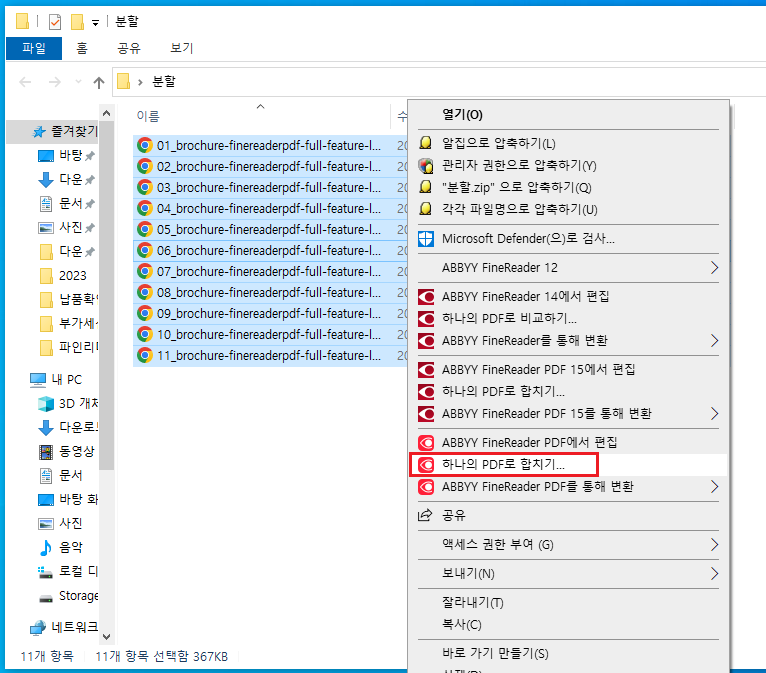The height and width of the screenshot is (673, 766).
Task: Select the 03_brochure file row
Action: coord(270,188)
